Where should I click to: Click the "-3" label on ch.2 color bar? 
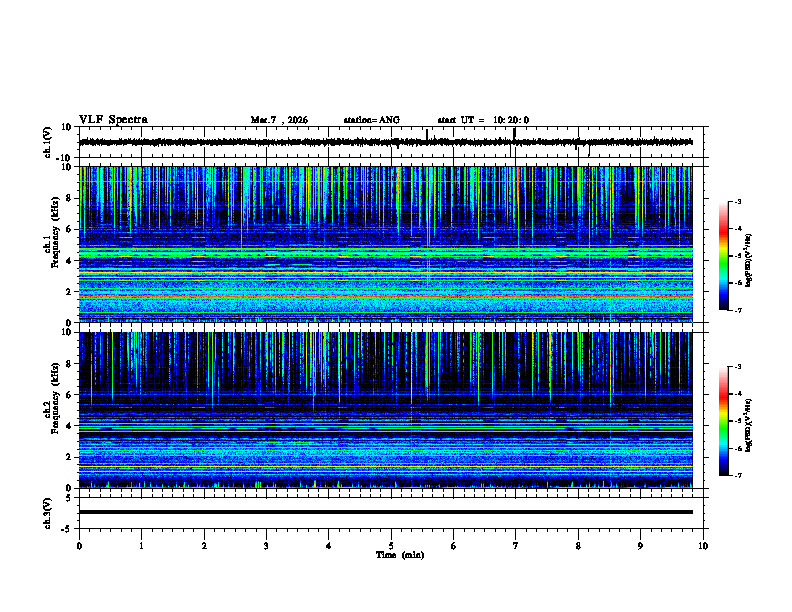click(x=737, y=367)
